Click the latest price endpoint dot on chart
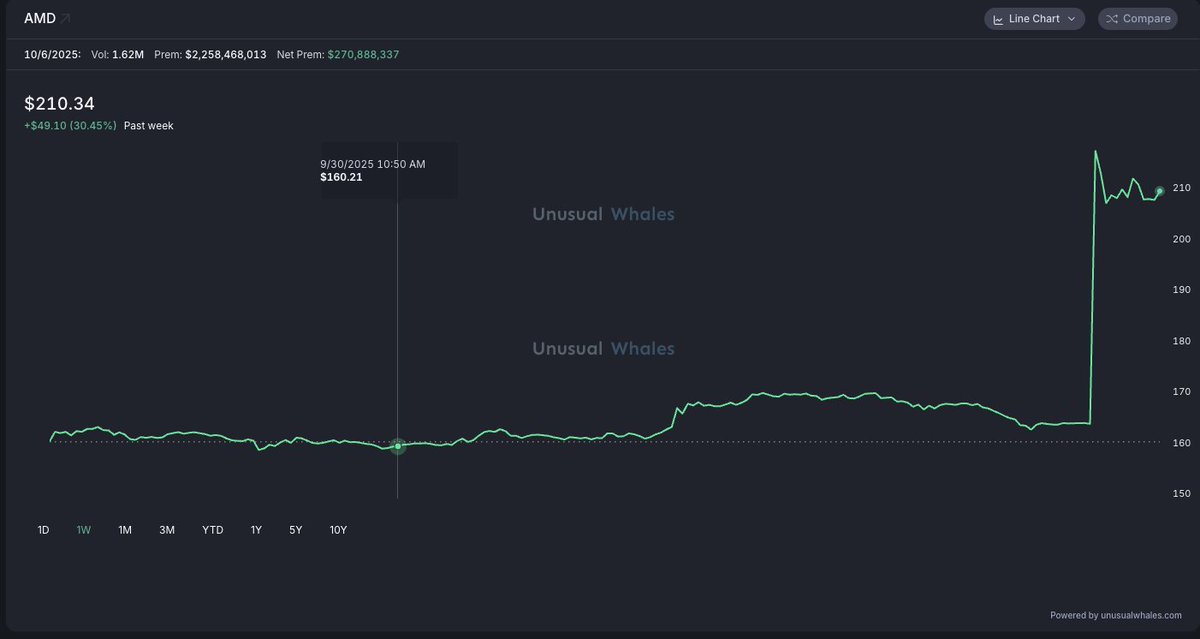 (x=1159, y=191)
